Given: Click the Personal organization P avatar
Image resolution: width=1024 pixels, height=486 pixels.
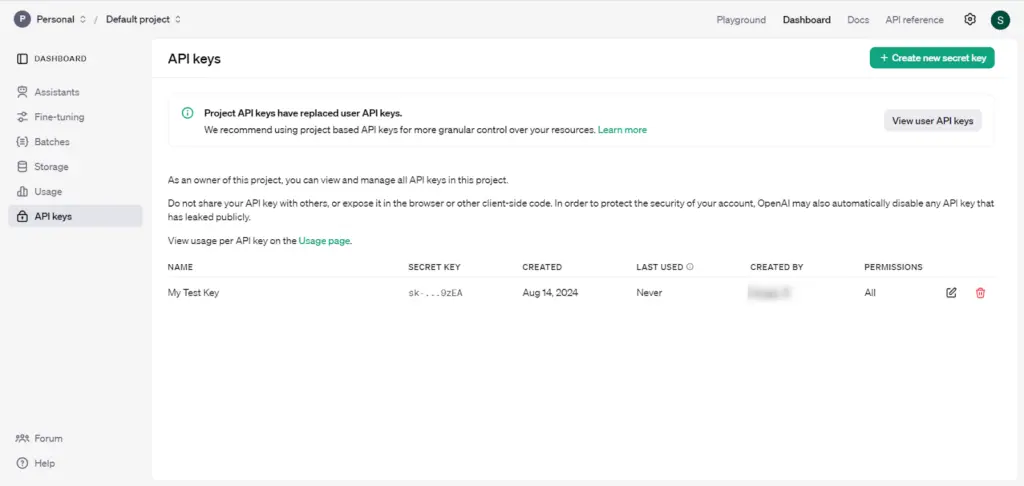Looking at the screenshot, I should (22, 19).
